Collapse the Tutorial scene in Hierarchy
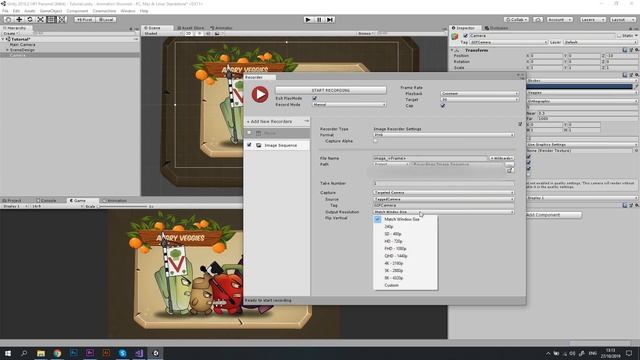 (x=3, y=39)
